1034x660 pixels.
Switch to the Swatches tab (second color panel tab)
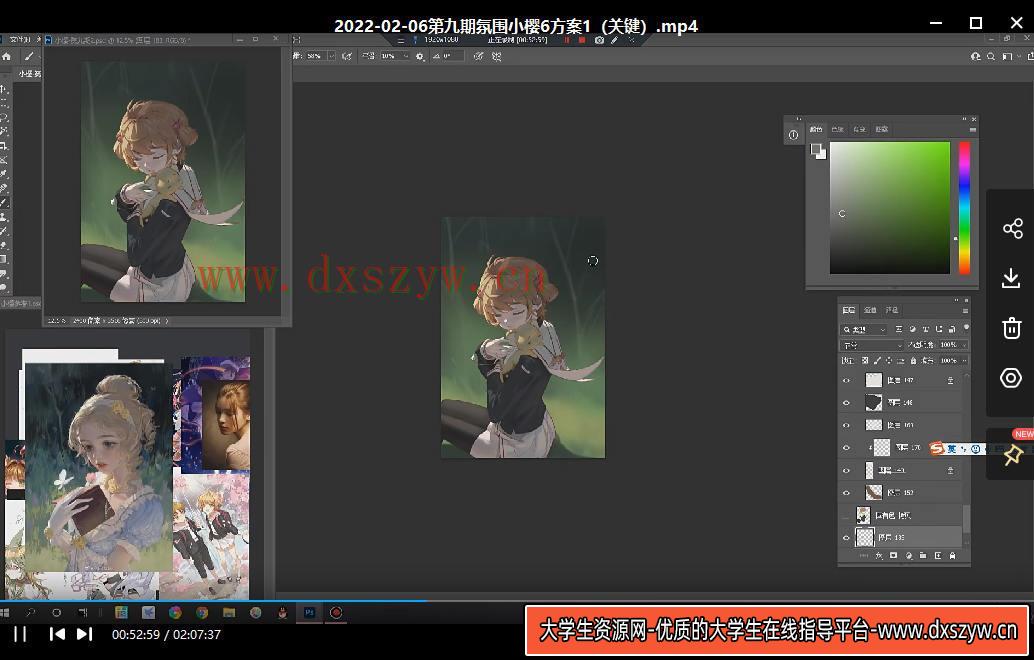tap(837, 129)
